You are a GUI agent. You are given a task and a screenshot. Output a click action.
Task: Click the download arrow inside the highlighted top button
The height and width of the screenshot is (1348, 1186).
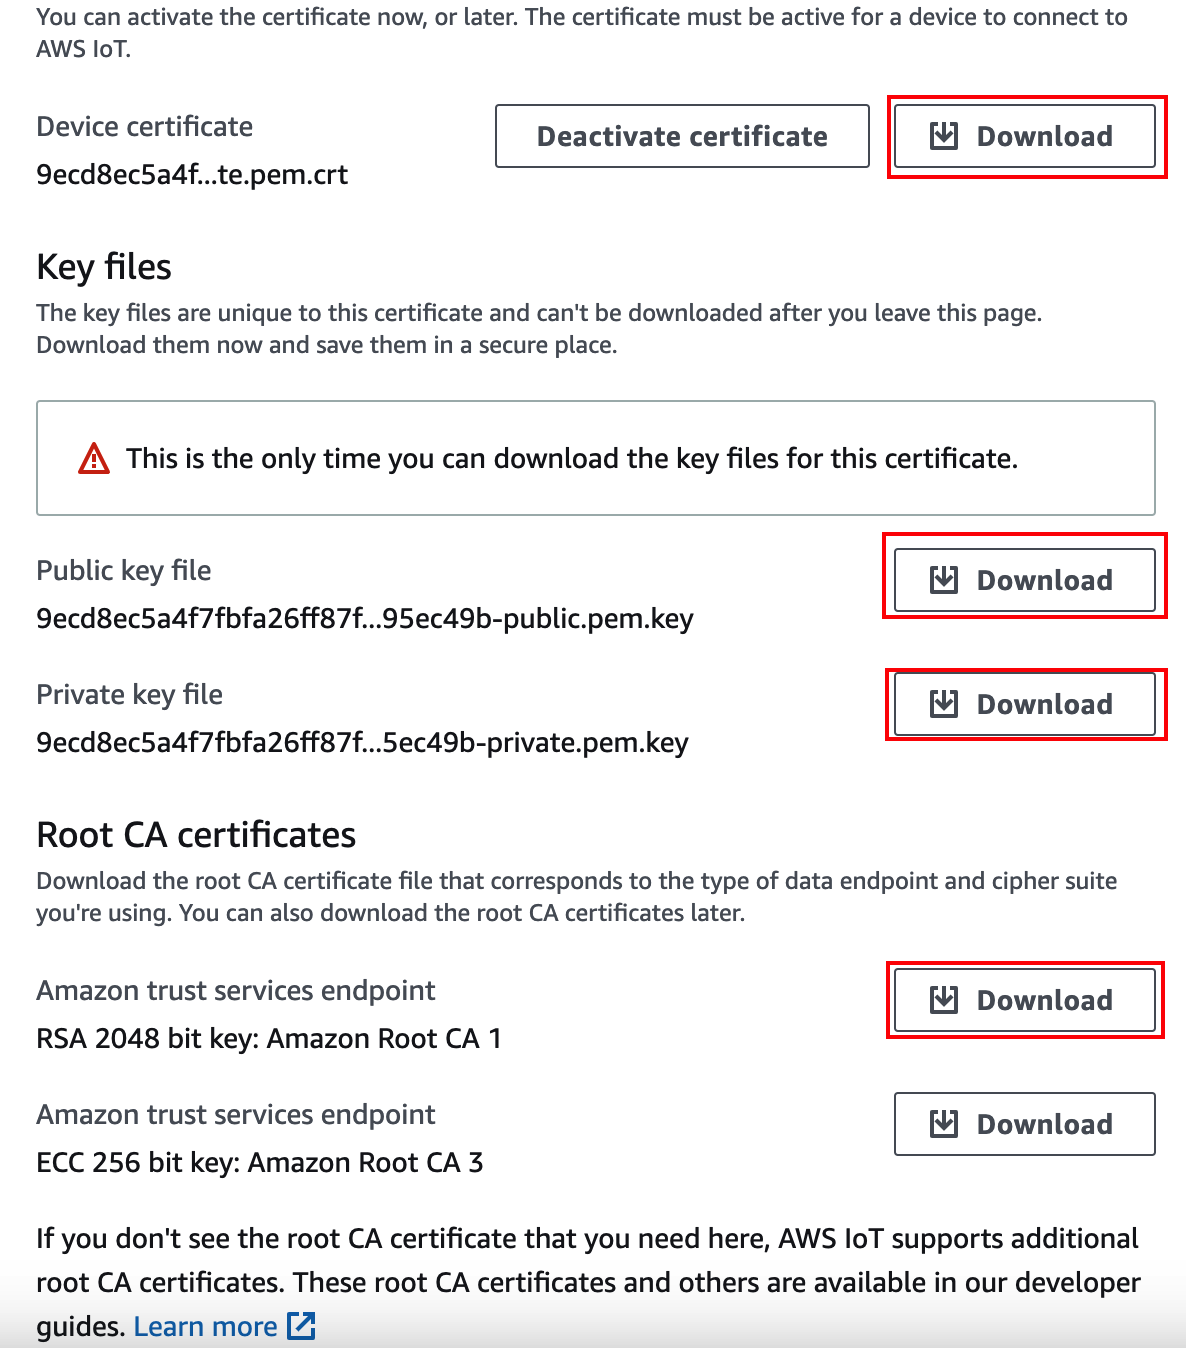pyautogui.click(x=942, y=136)
